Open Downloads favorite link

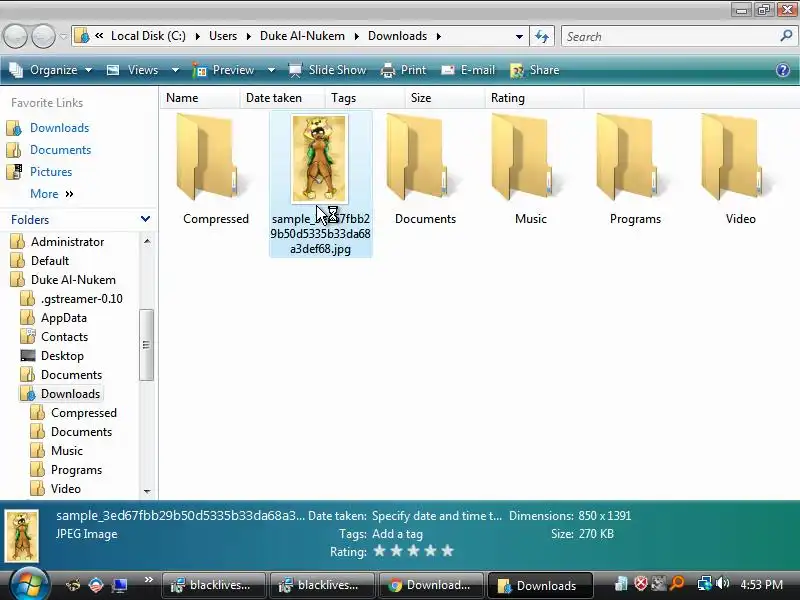point(59,128)
